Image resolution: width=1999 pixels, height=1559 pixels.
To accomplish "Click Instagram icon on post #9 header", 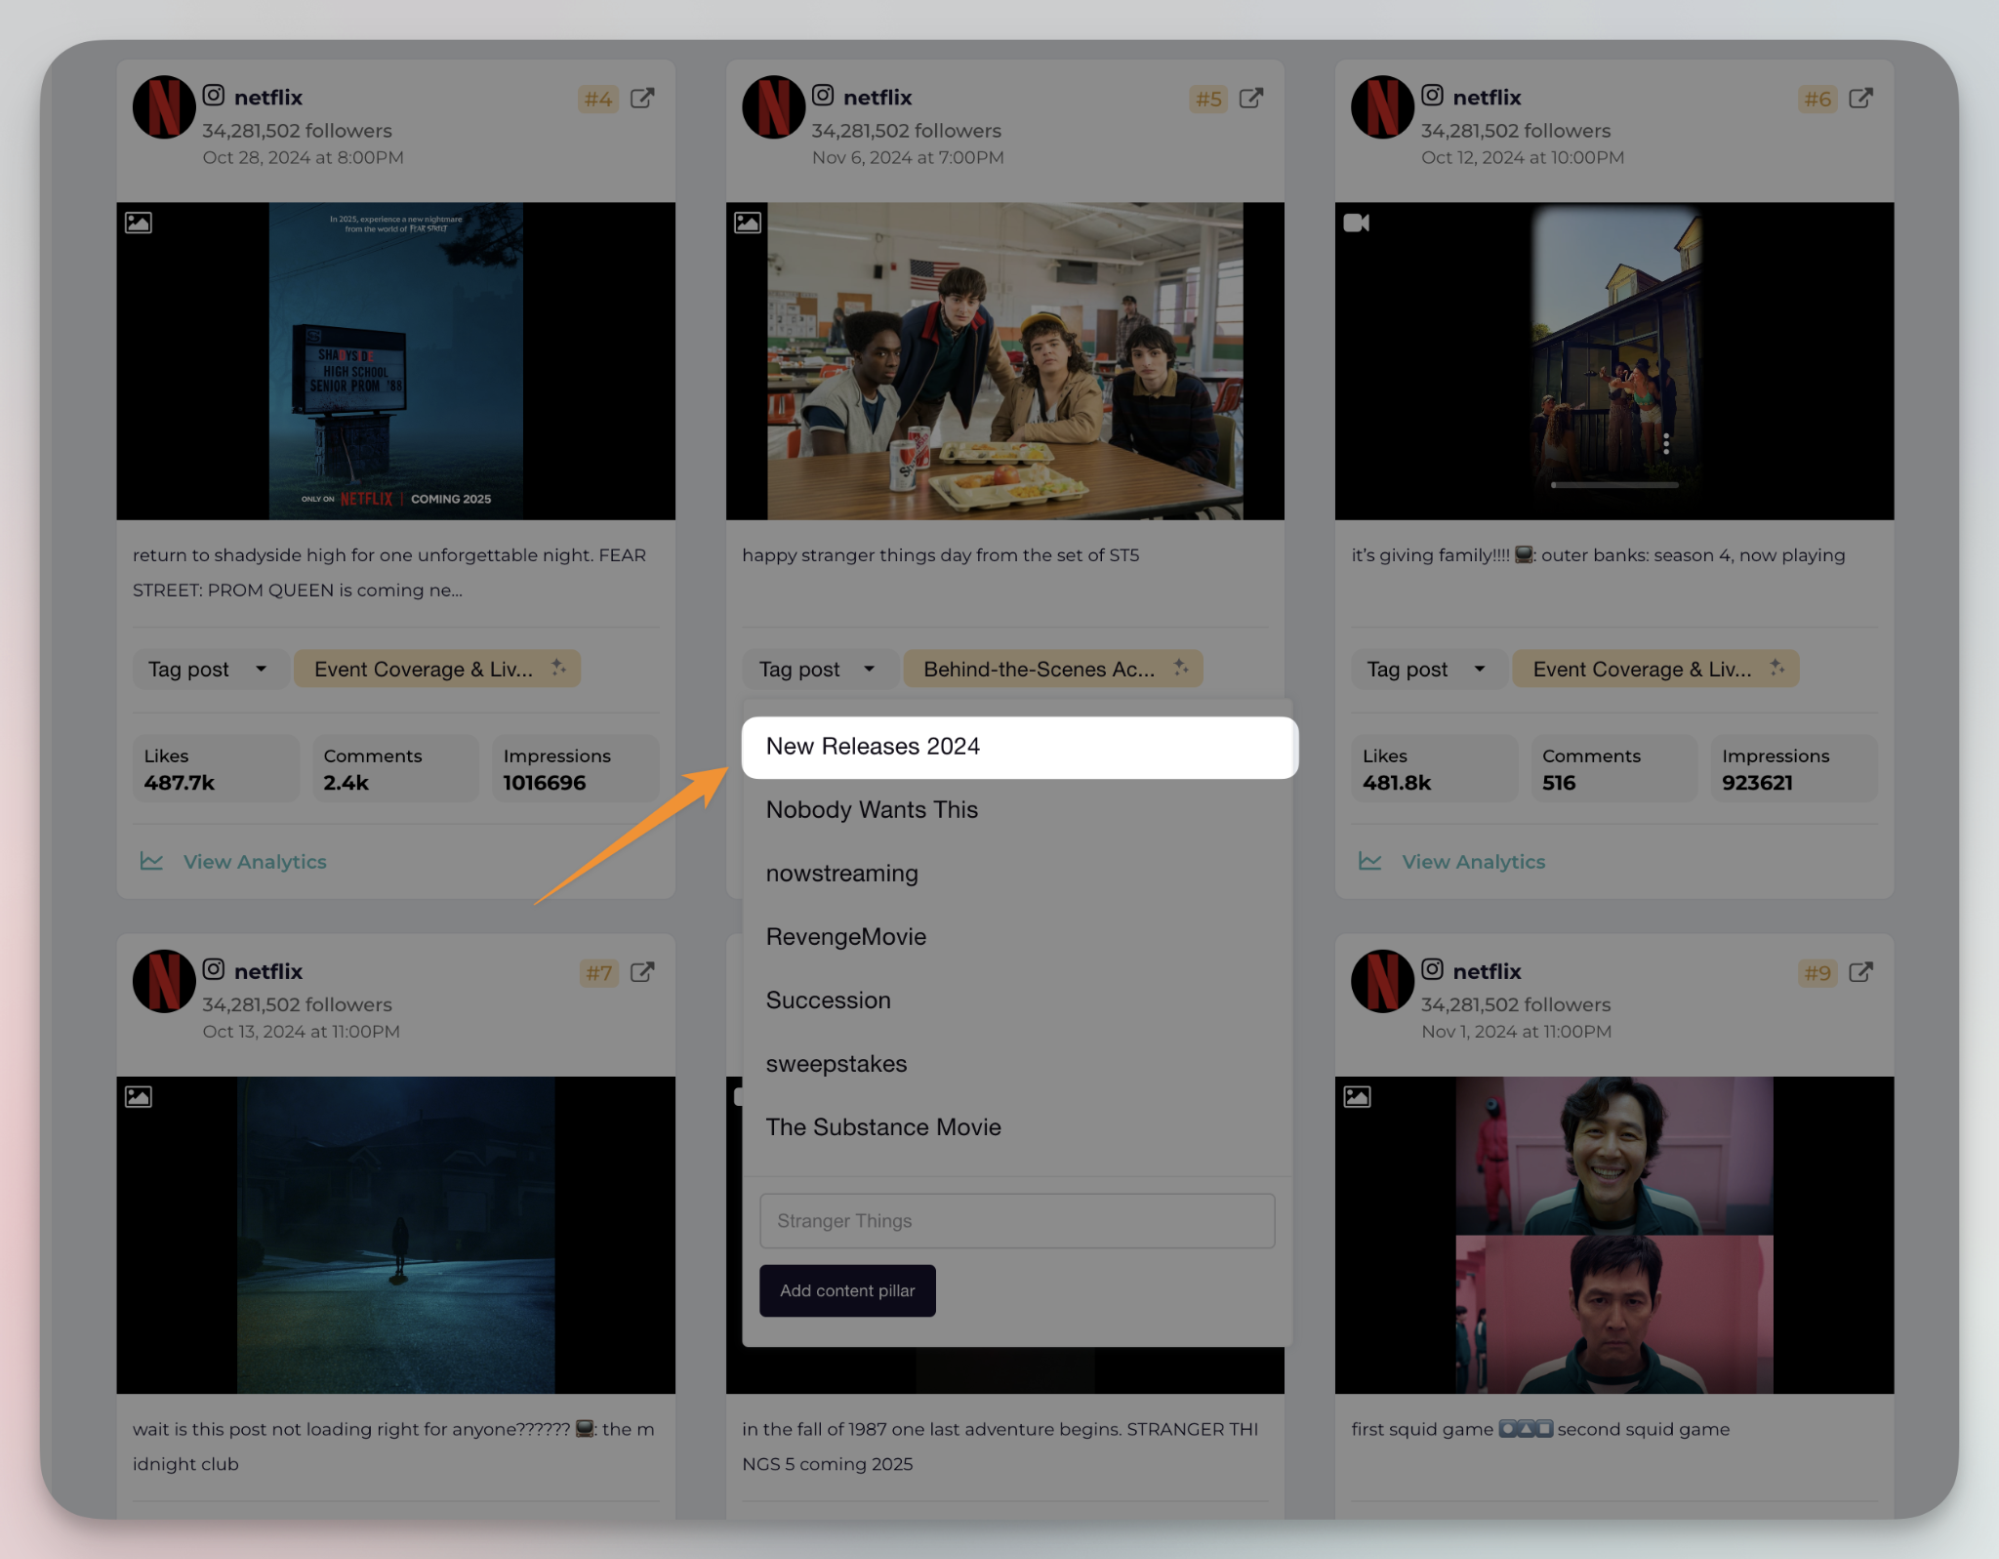I will click(1432, 969).
